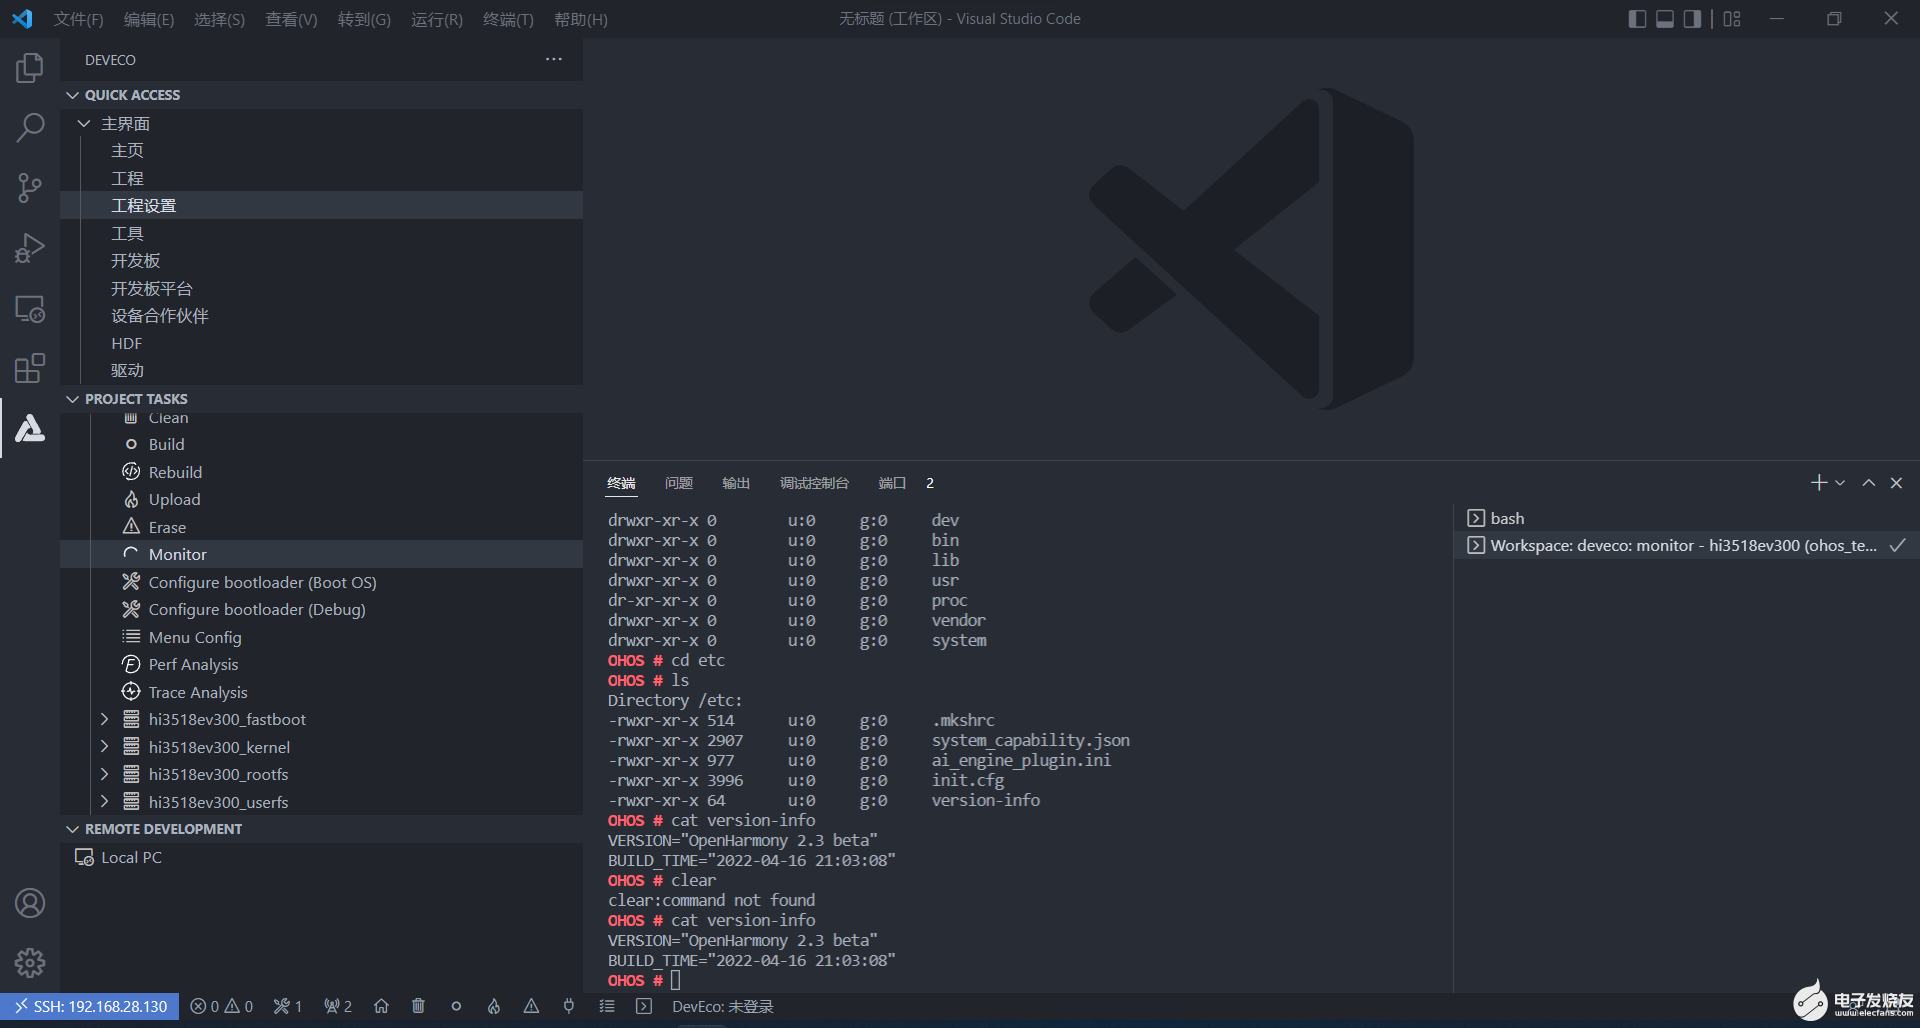Run the Erase project task

click(321, 527)
